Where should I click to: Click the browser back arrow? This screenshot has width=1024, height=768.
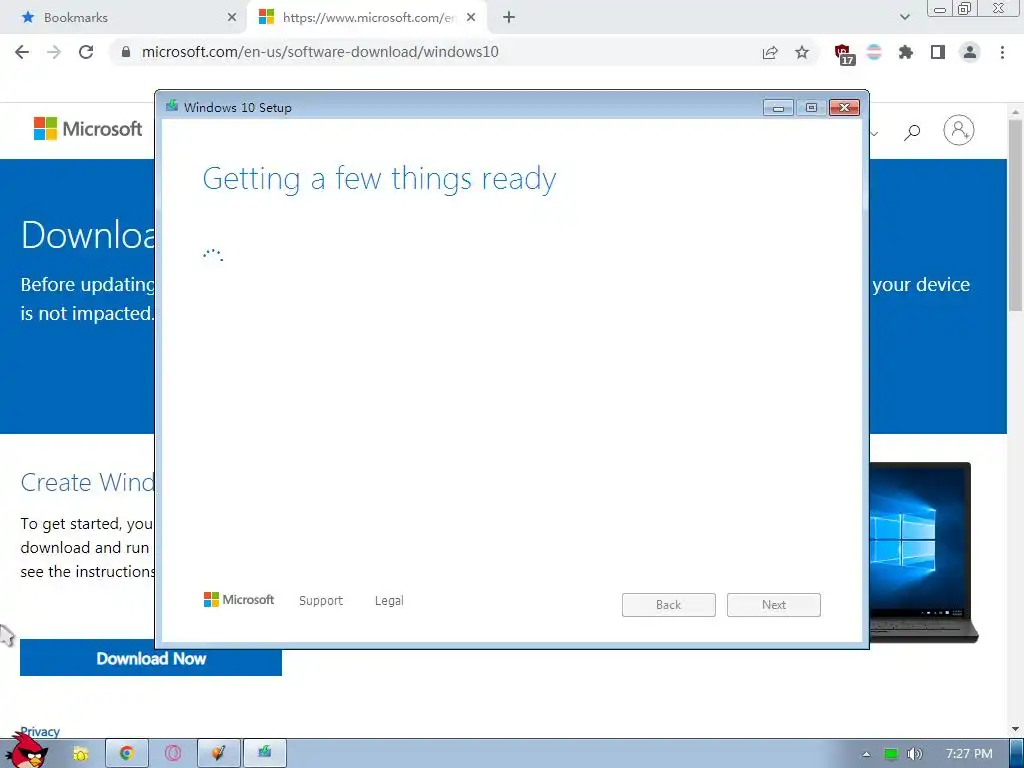coord(22,52)
